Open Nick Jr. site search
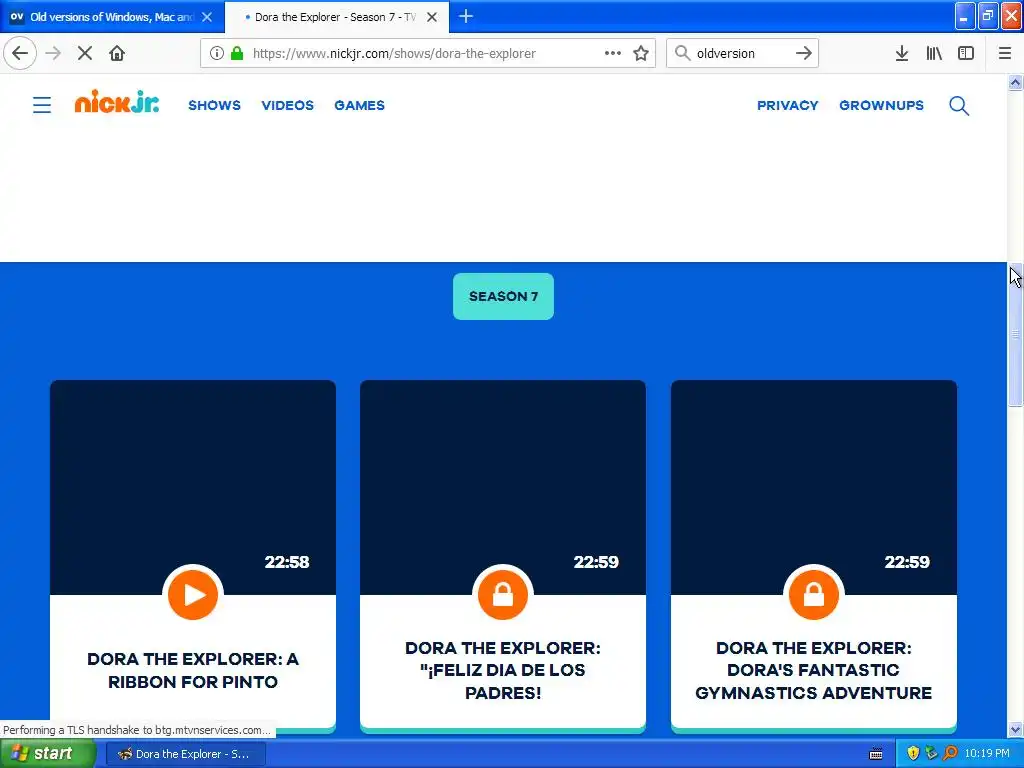 [959, 105]
